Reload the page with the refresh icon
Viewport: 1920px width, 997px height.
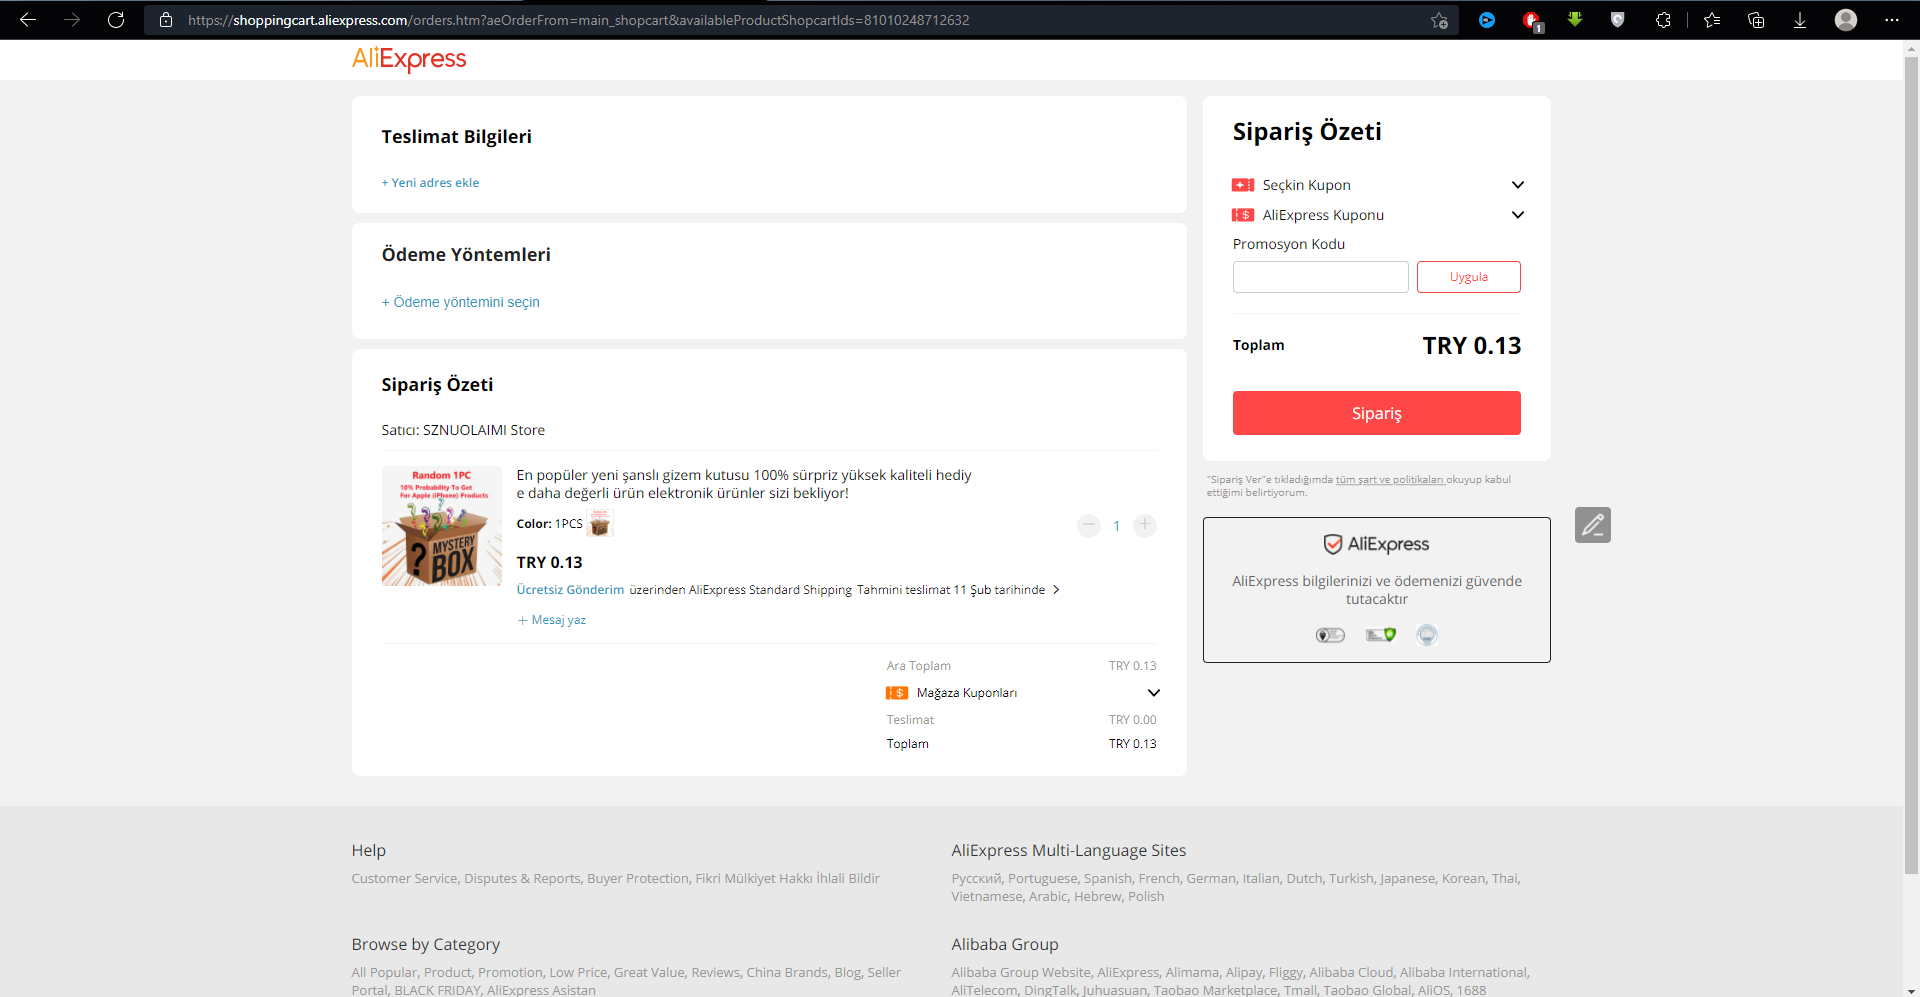[x=116, y=20]
